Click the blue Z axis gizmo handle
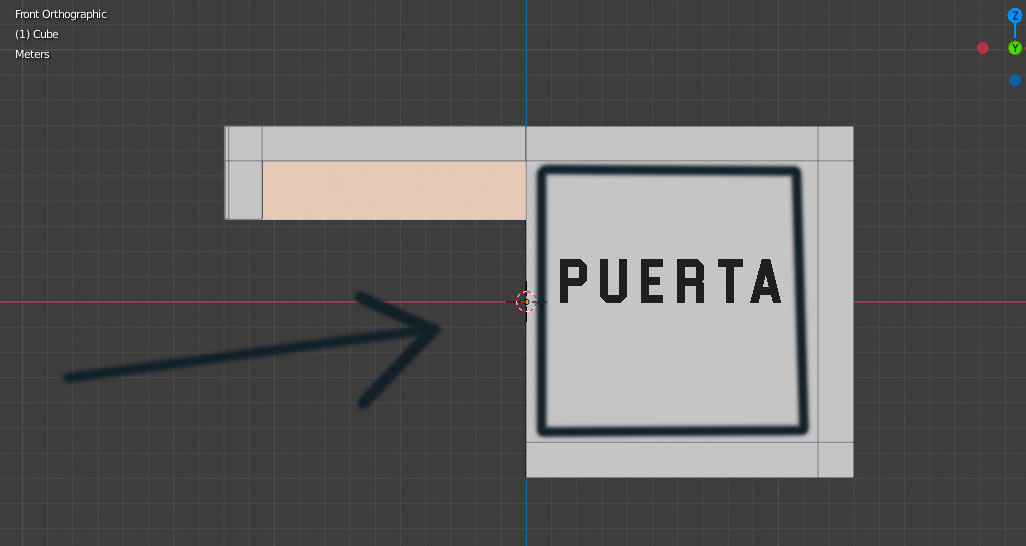 [x=1015, y=15]
